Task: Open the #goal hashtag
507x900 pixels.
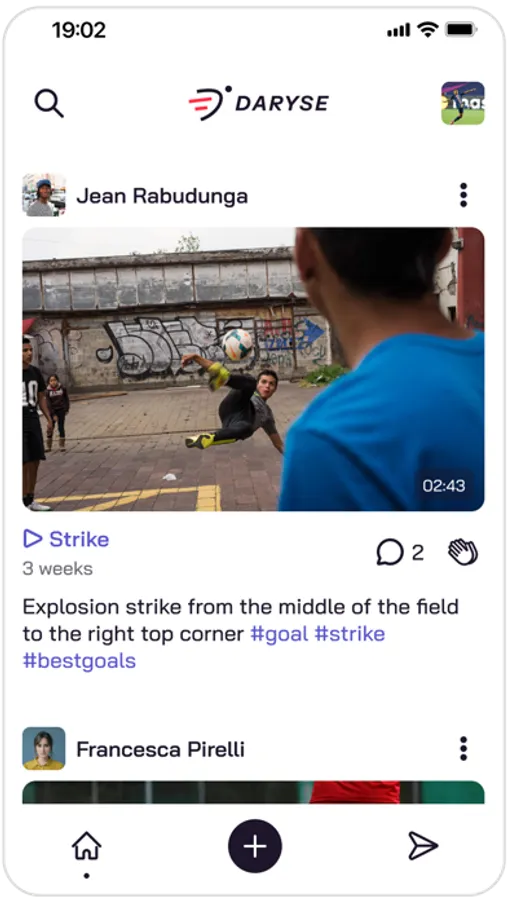Action: click(280, 634)
